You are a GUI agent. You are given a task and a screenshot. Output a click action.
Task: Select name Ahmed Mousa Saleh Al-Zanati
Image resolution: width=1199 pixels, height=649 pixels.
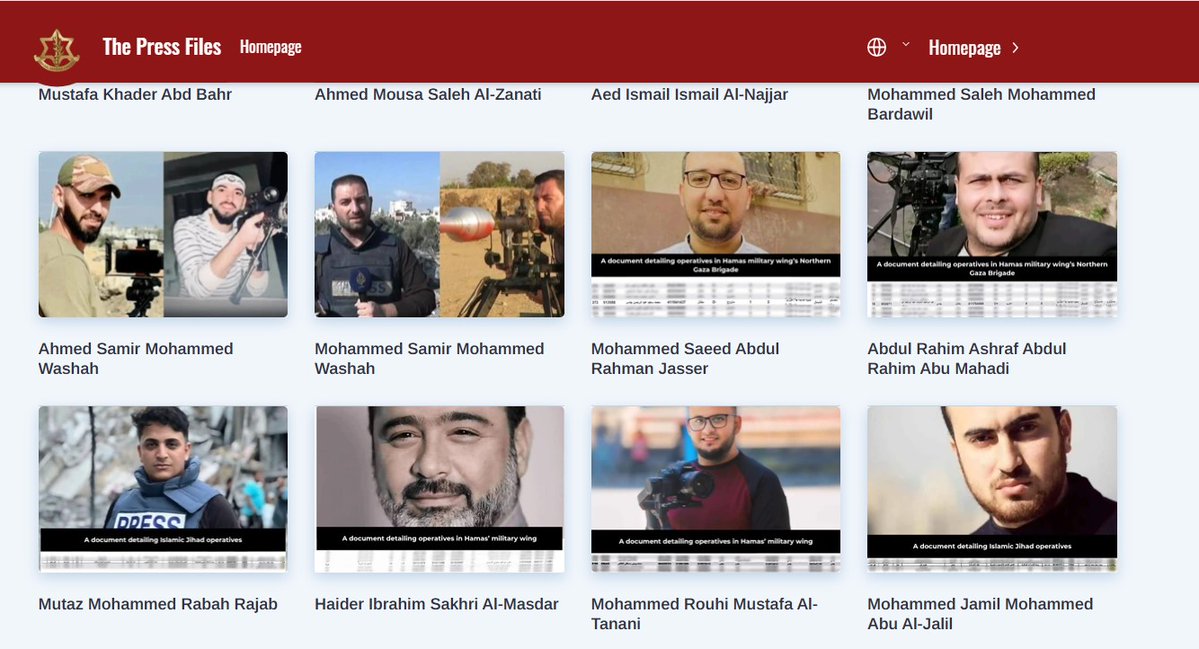point(428,95)
